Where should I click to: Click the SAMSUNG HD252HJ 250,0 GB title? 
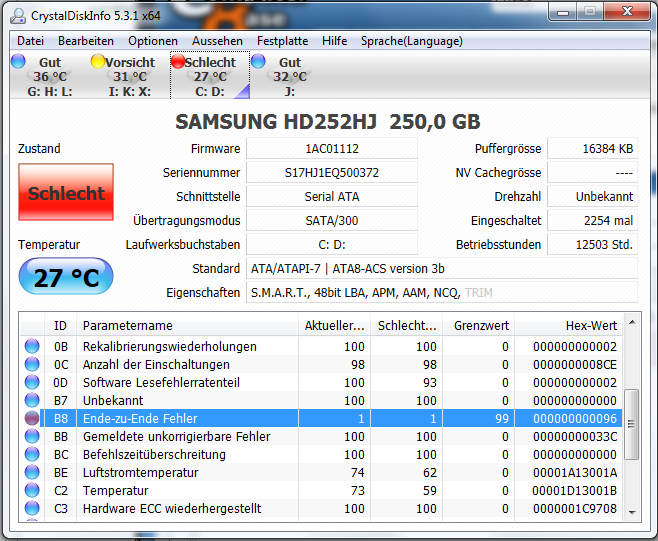coord(328,122)
